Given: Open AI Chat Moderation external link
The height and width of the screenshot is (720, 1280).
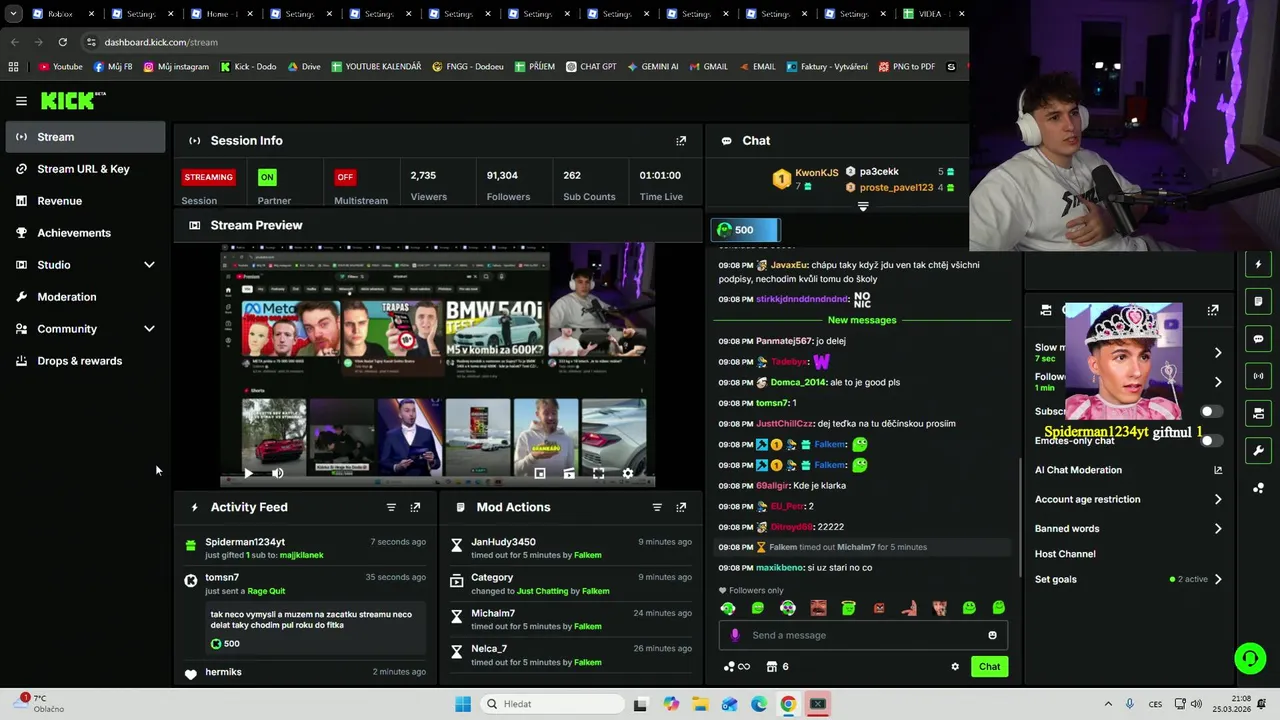Looking at the screenshot, I should (1218, 470).
